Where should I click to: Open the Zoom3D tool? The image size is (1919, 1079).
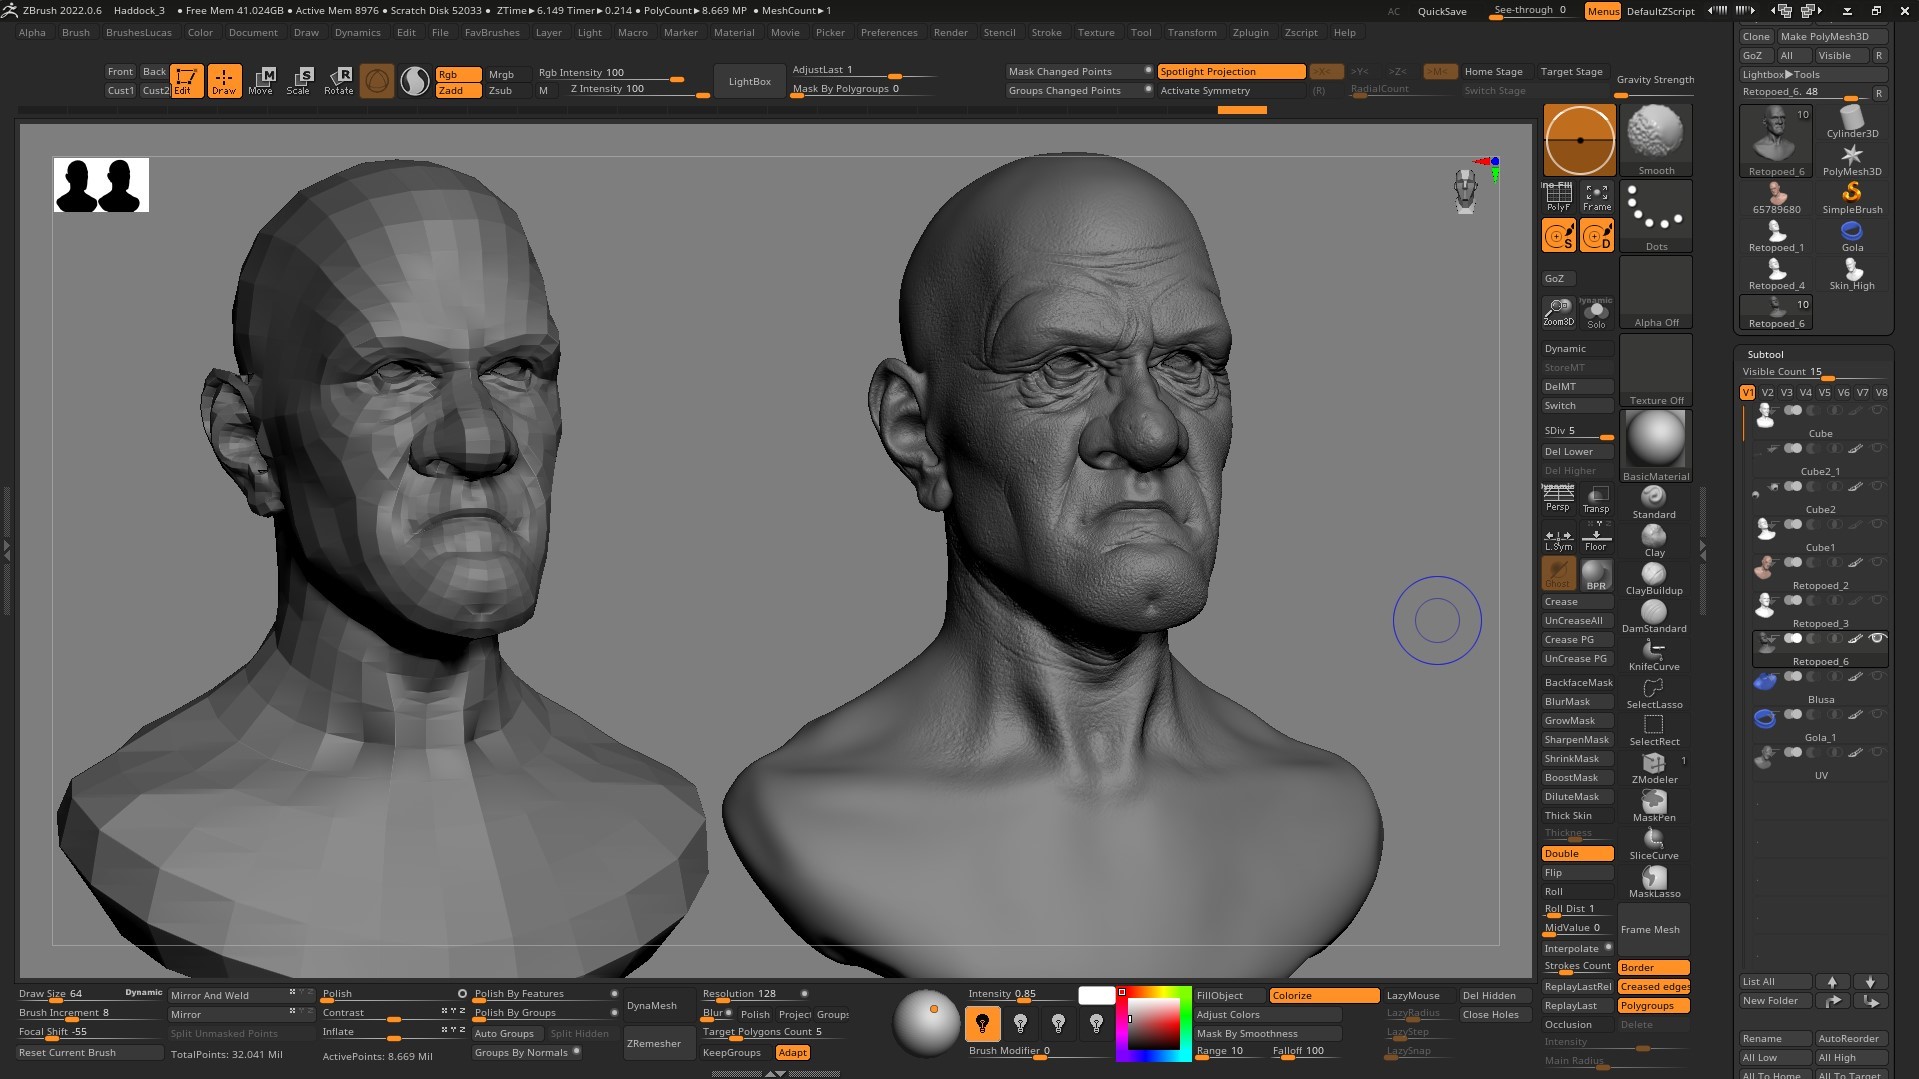point(1558,312)
